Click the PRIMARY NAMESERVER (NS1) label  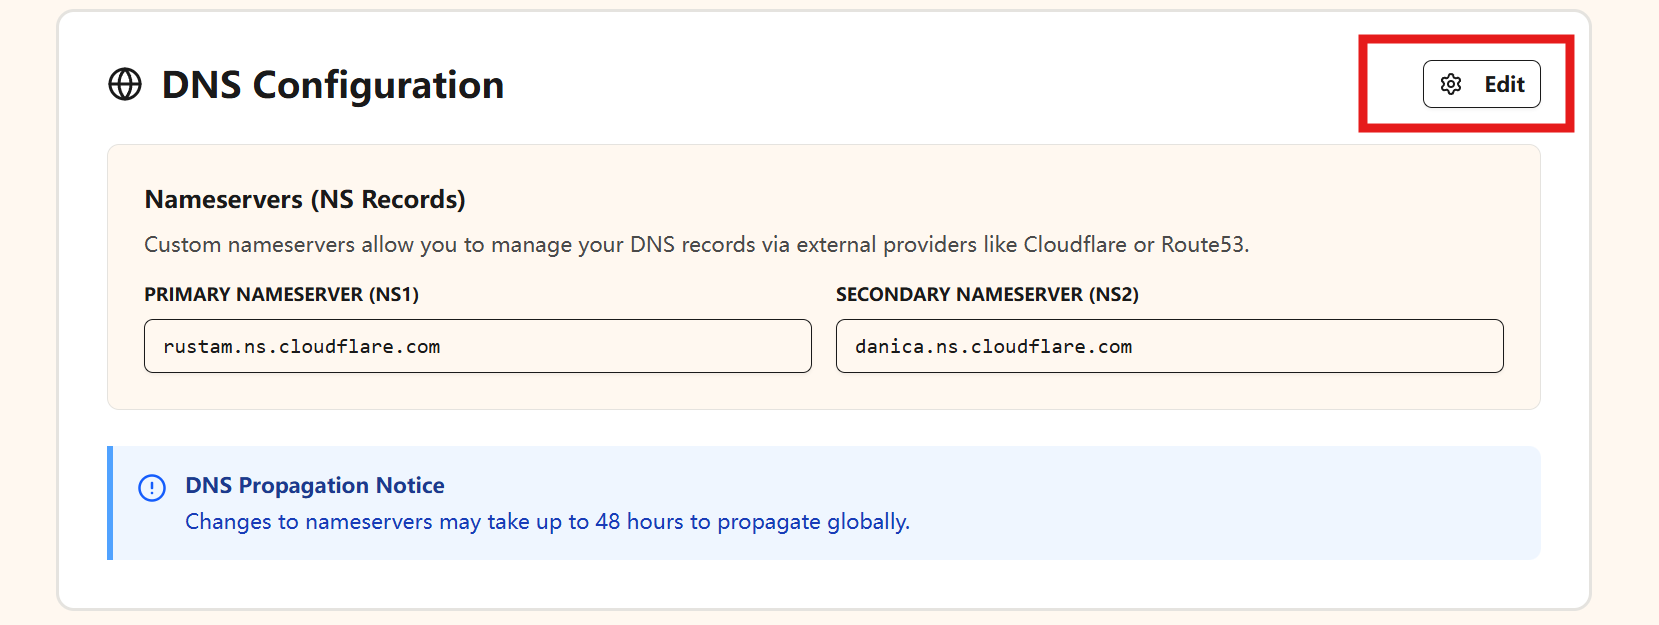(x=282, y=294)
